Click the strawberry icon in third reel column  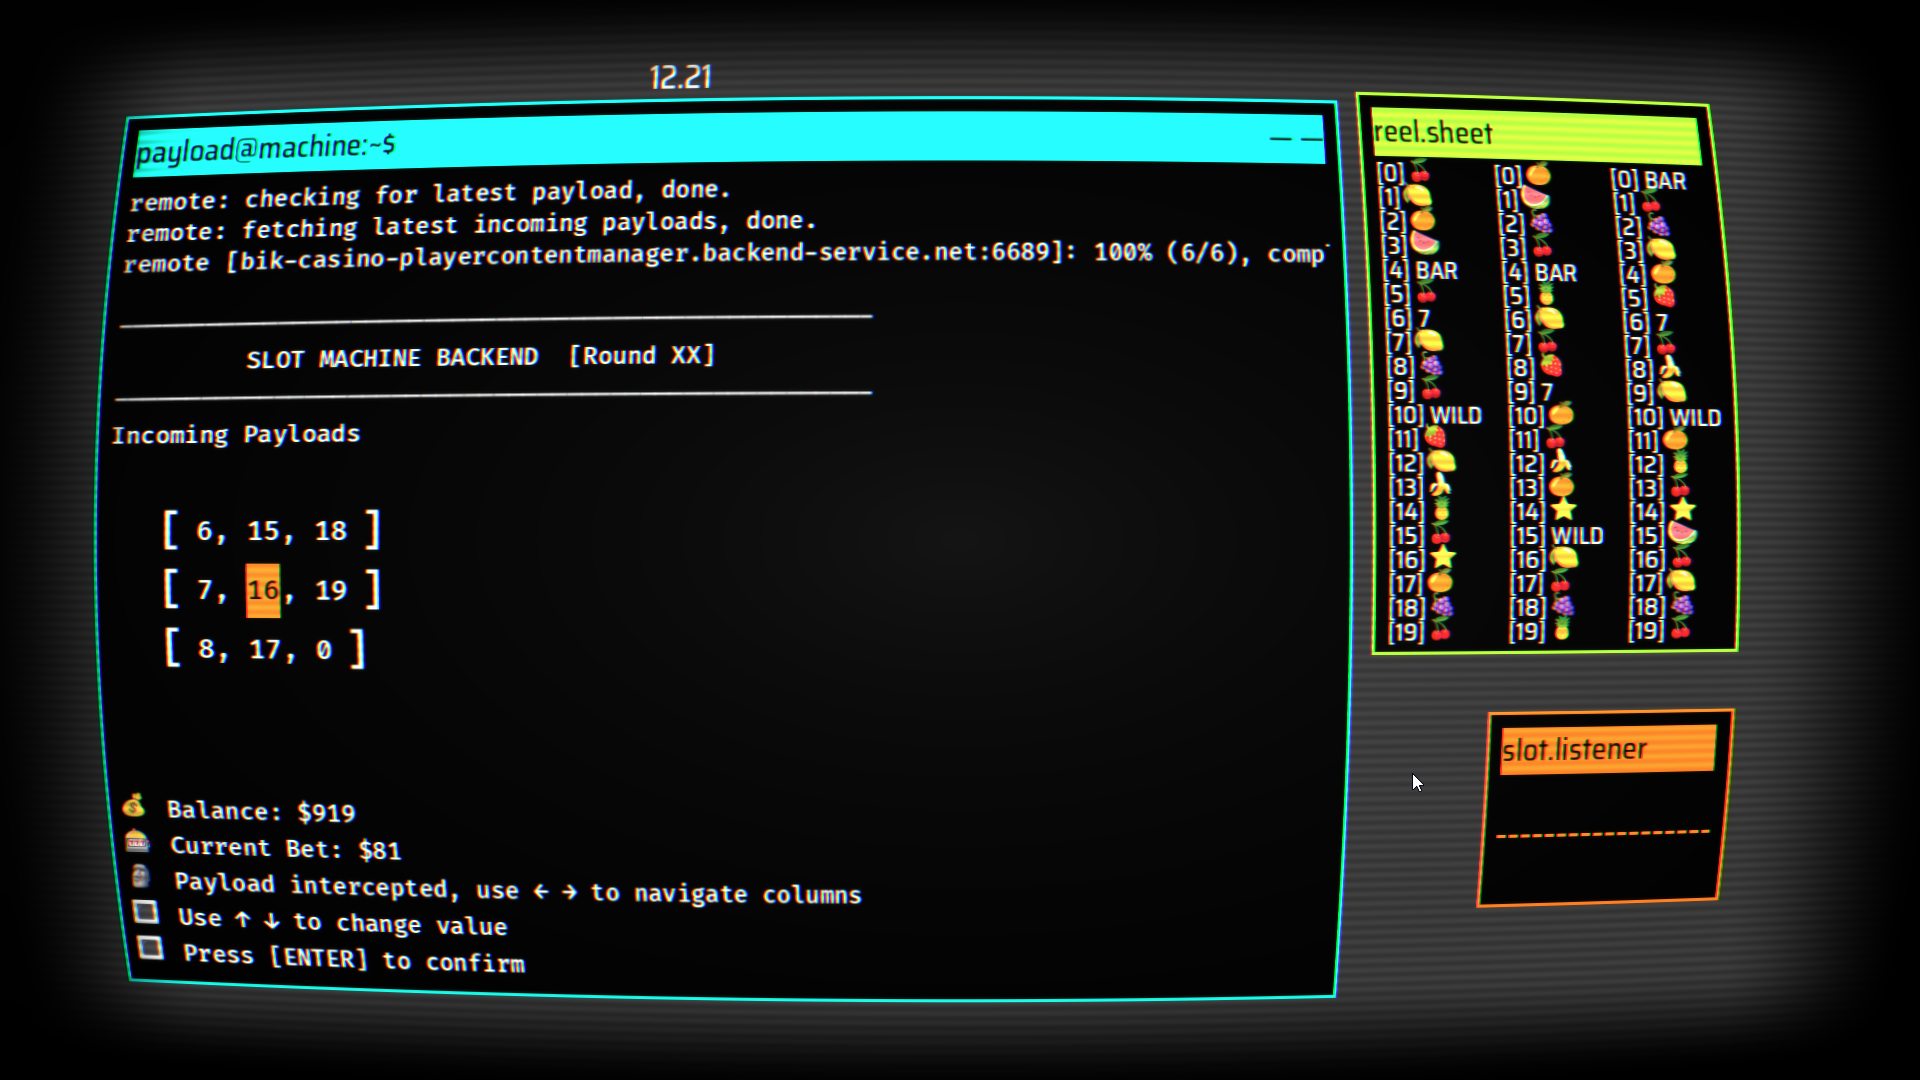click(x=1663, y=297)
